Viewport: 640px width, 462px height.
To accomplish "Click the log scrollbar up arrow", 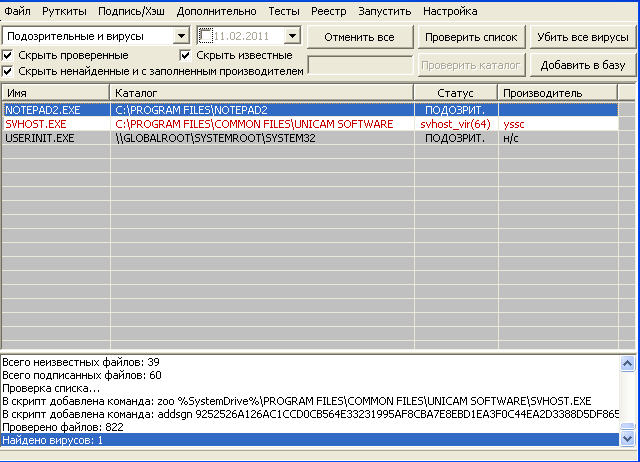I will 627,363.
